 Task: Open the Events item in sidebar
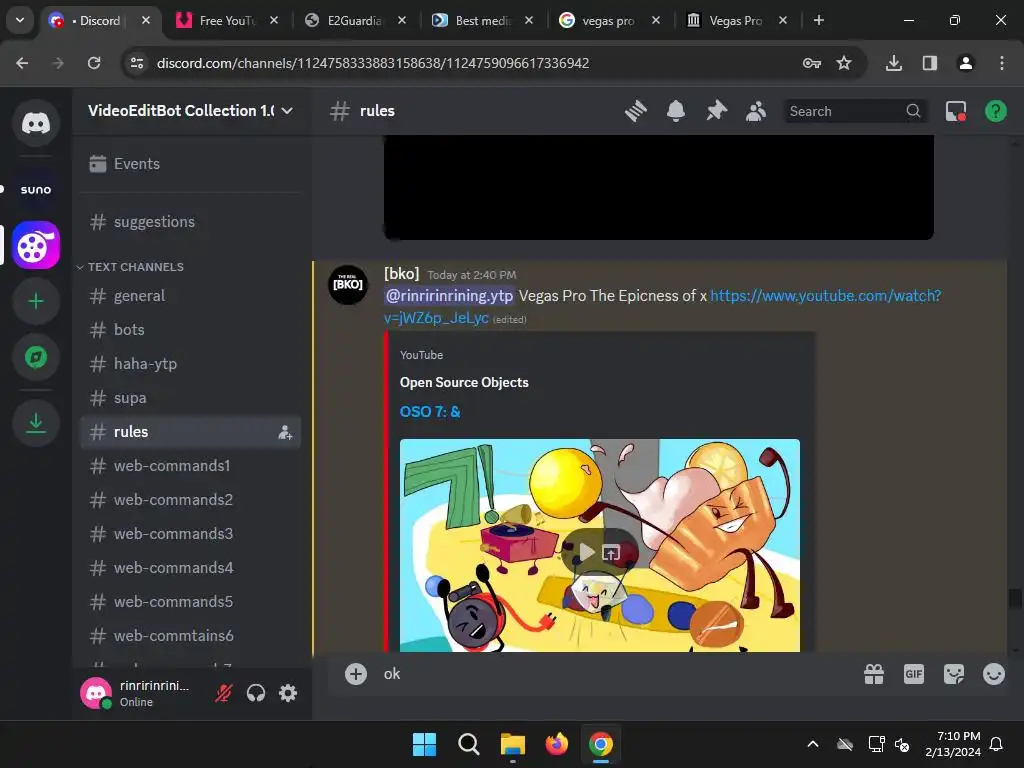190,164
